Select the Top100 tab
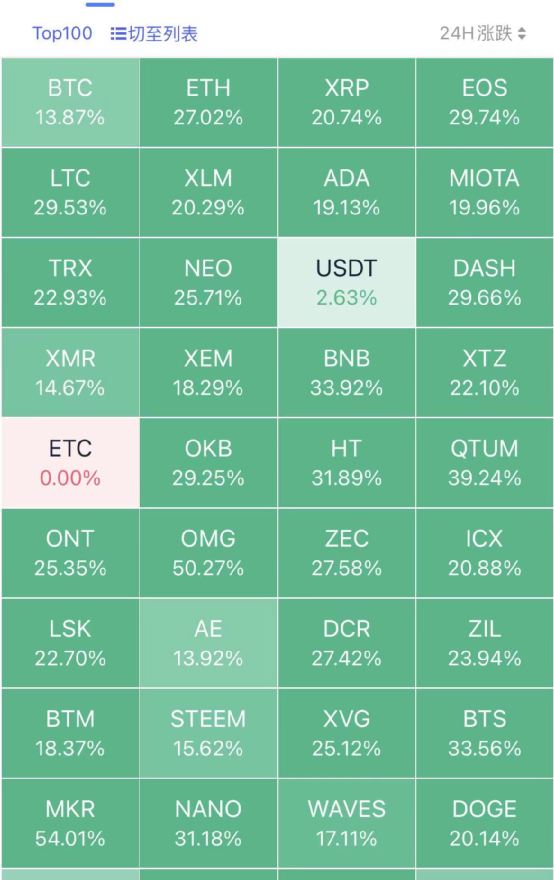This screenshot has width=554, height=880. [62, 33]
